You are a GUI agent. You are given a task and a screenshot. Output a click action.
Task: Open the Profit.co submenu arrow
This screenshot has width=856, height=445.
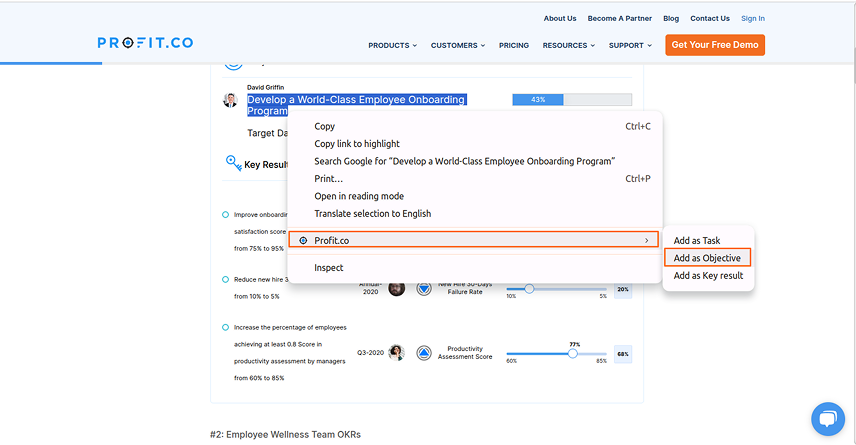(647, 240)
